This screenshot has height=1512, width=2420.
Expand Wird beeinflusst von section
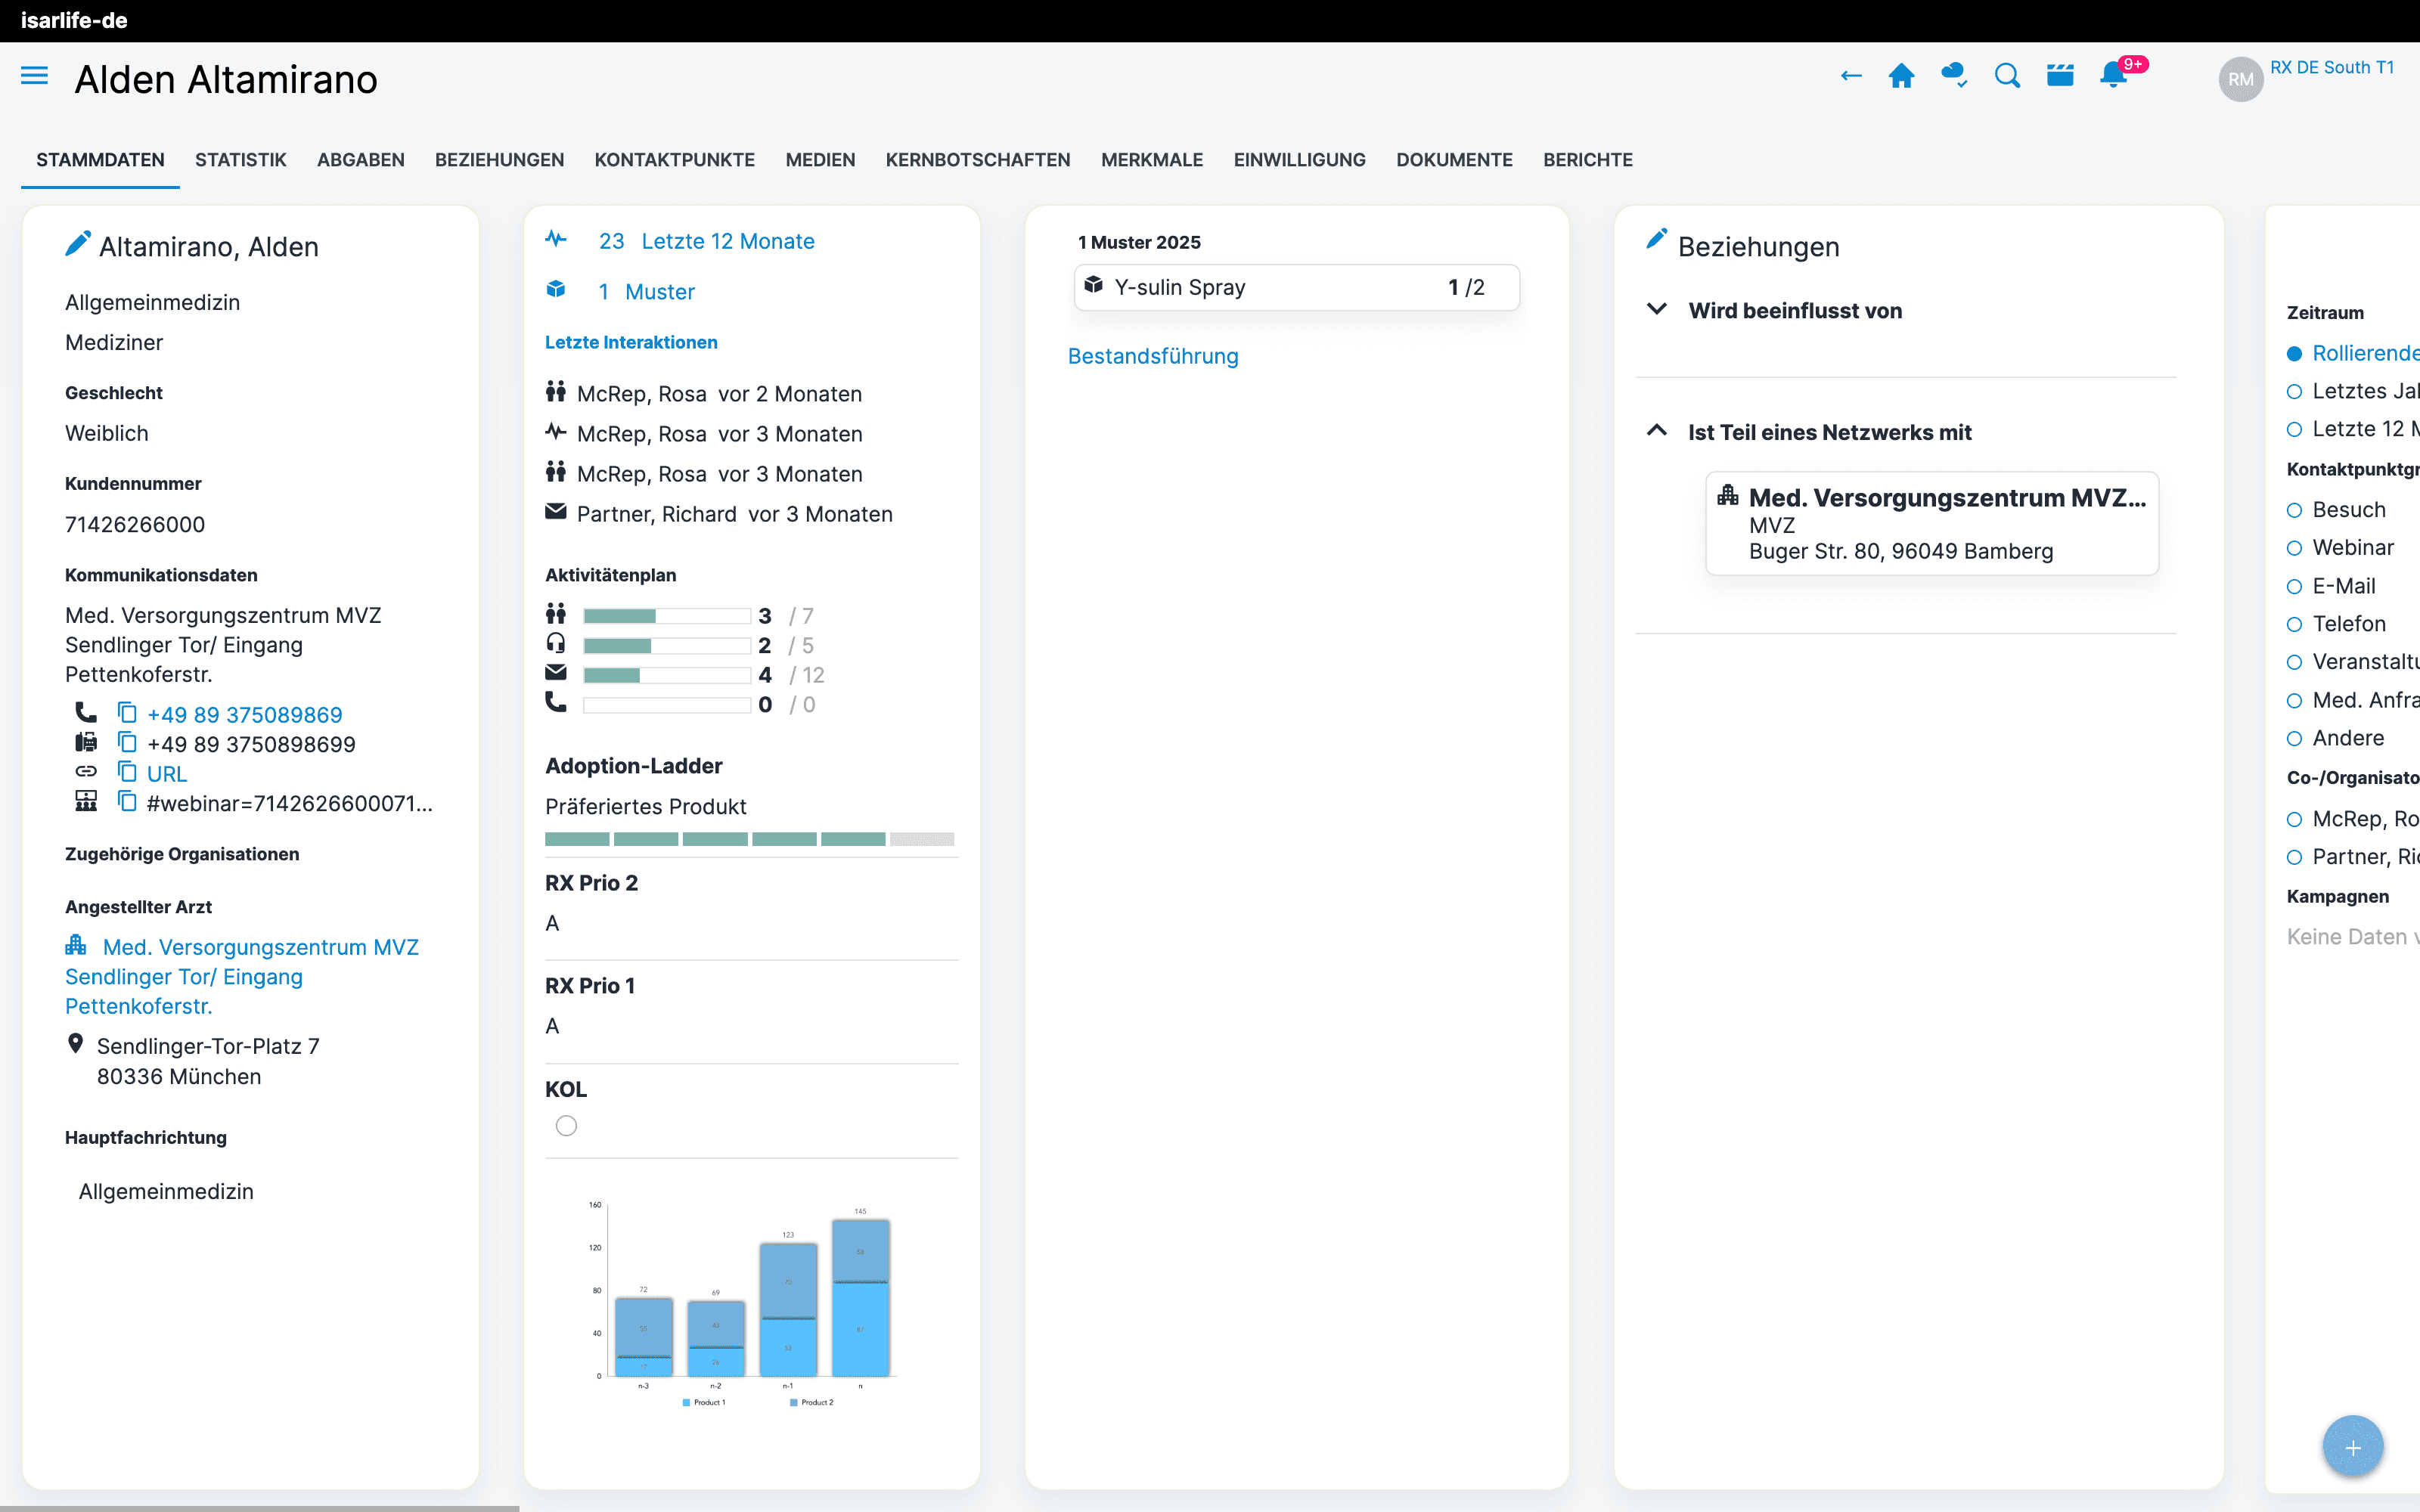tap(1657, 310)
